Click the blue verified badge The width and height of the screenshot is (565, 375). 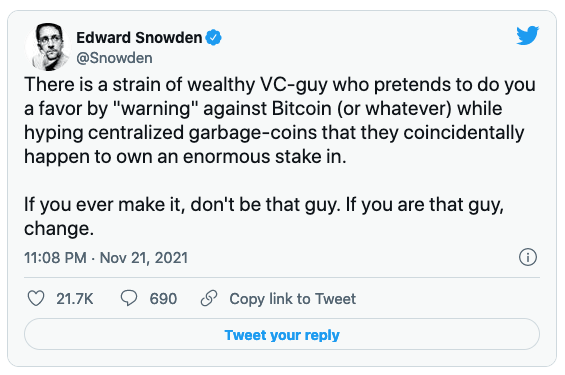coord(214,37)
